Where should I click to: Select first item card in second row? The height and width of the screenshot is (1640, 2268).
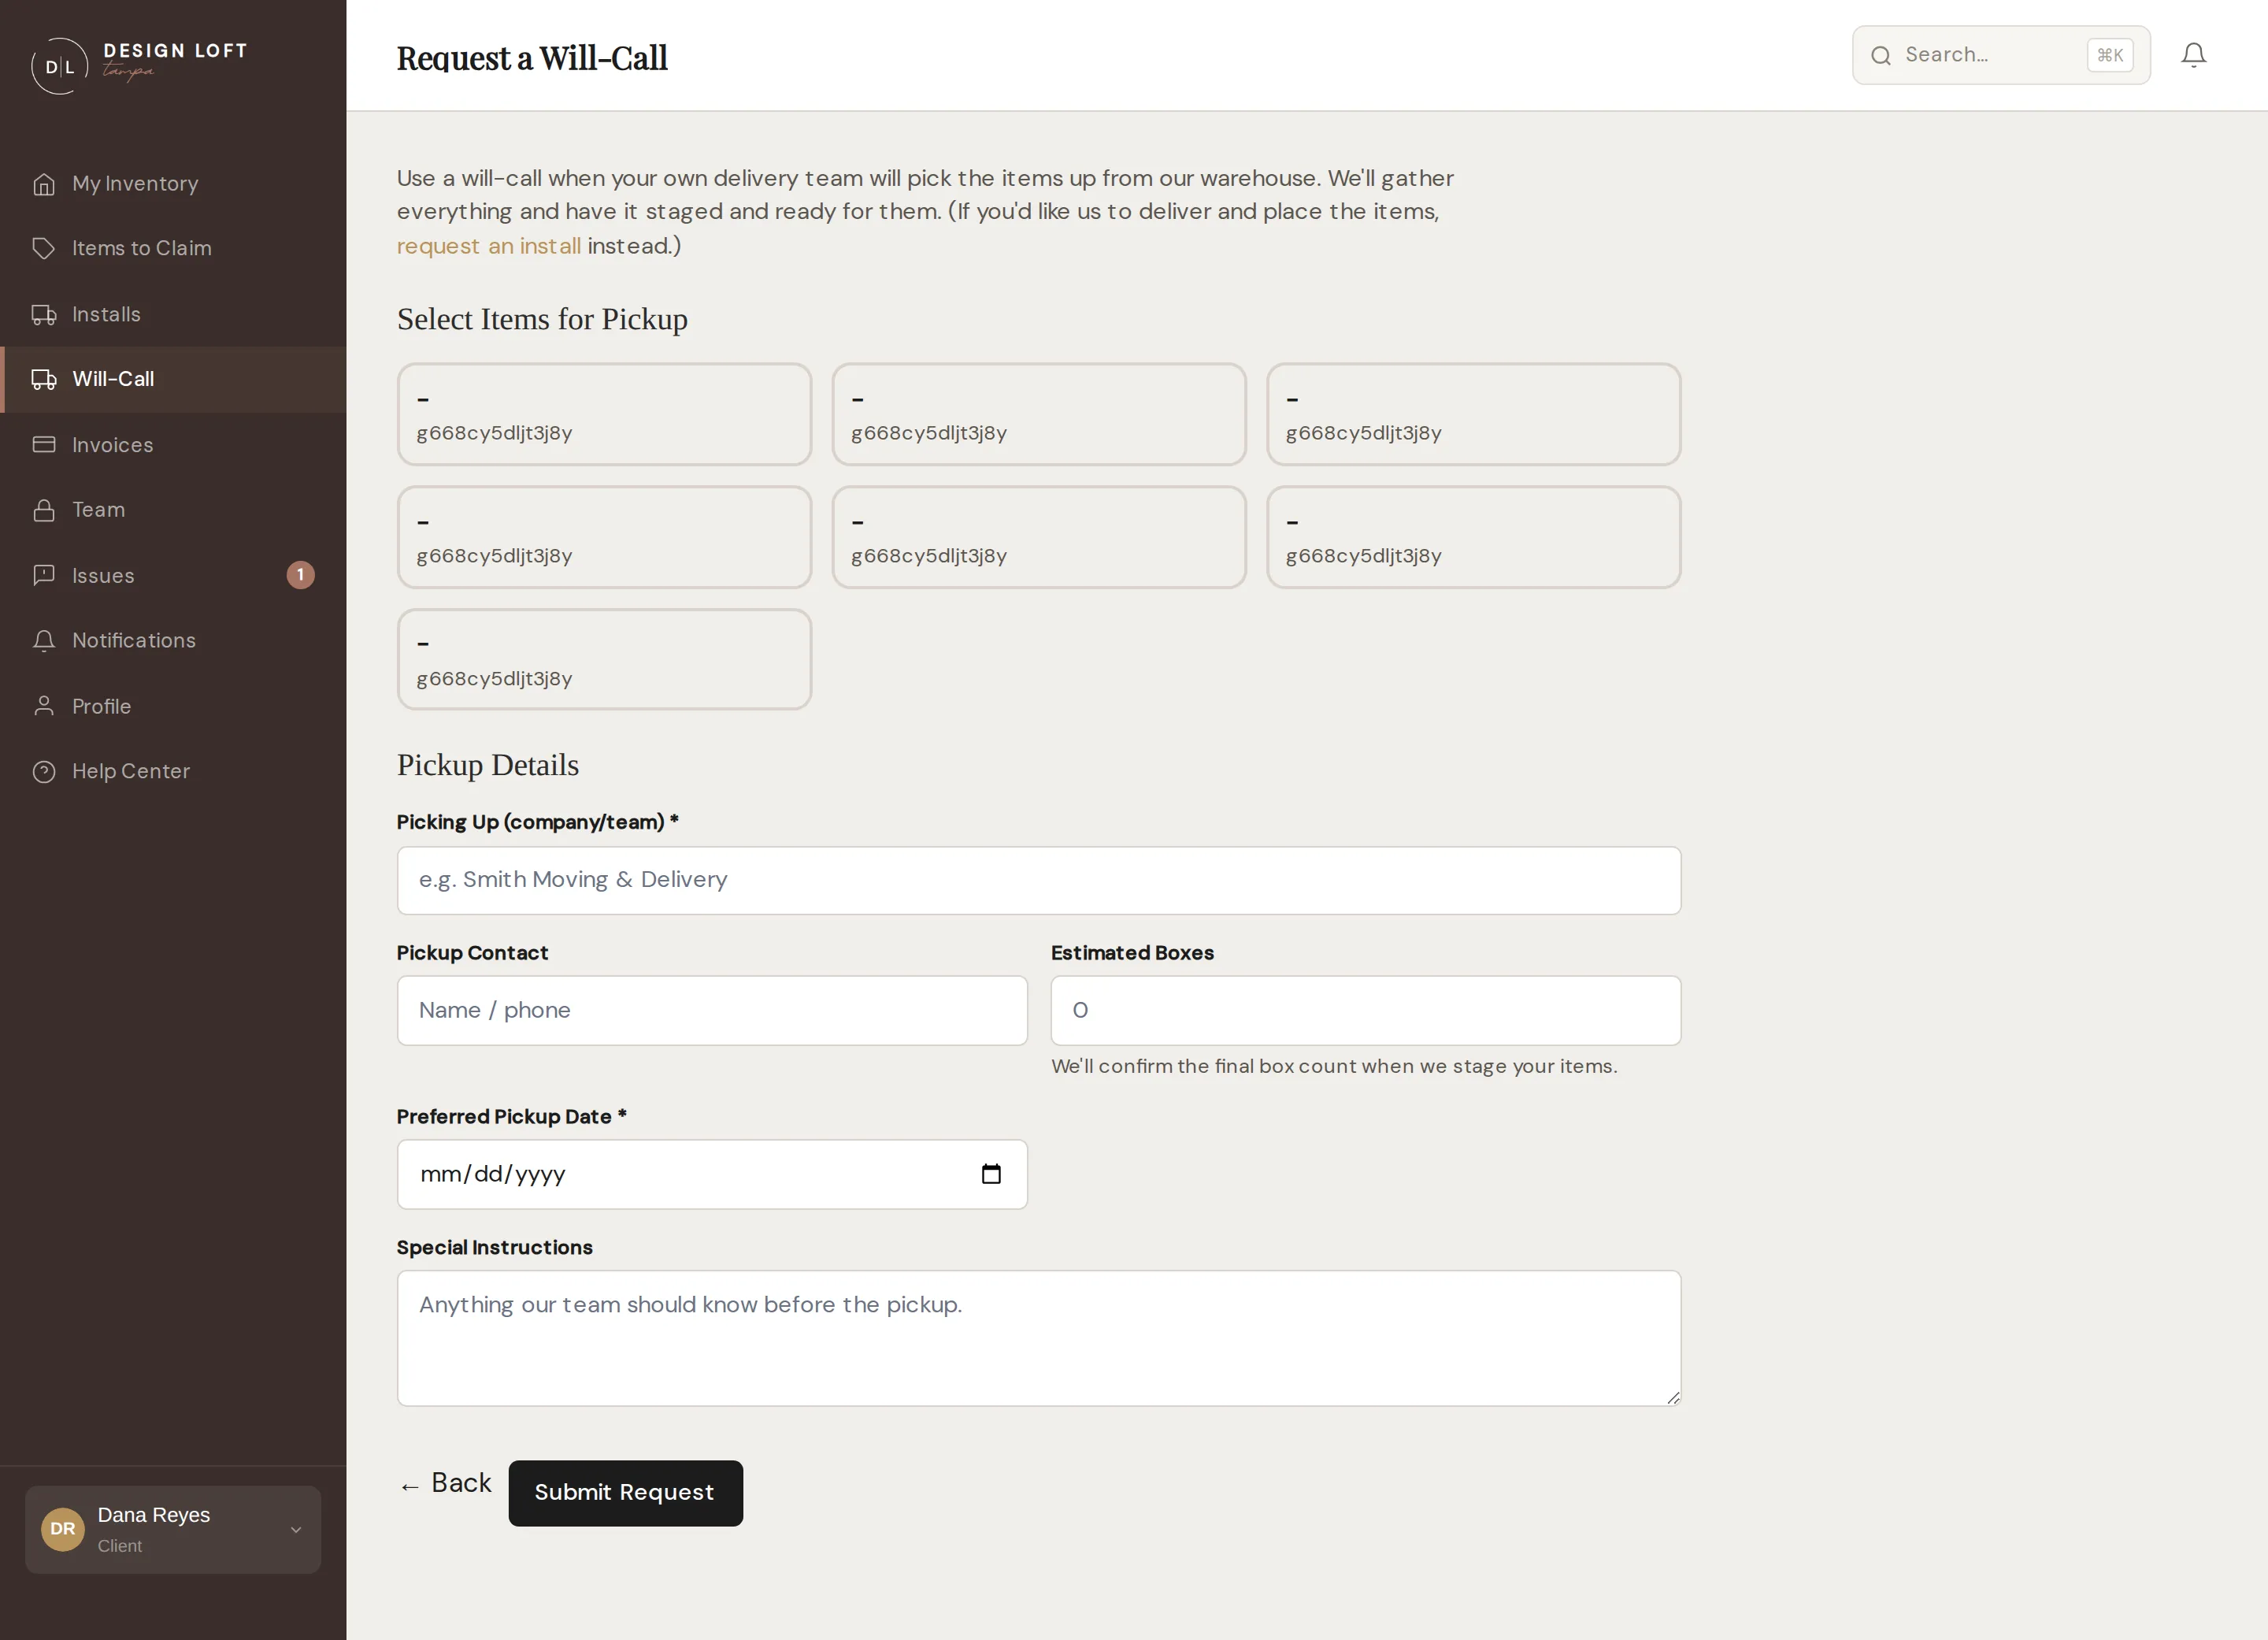604,537
